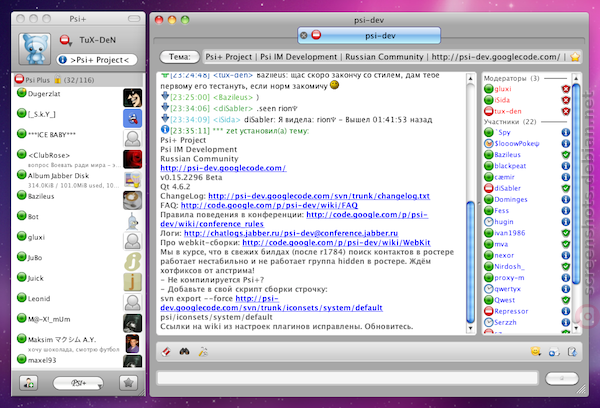600x408 pixels.
Task: Open the smiley emoticon selector
Action: 536,351
